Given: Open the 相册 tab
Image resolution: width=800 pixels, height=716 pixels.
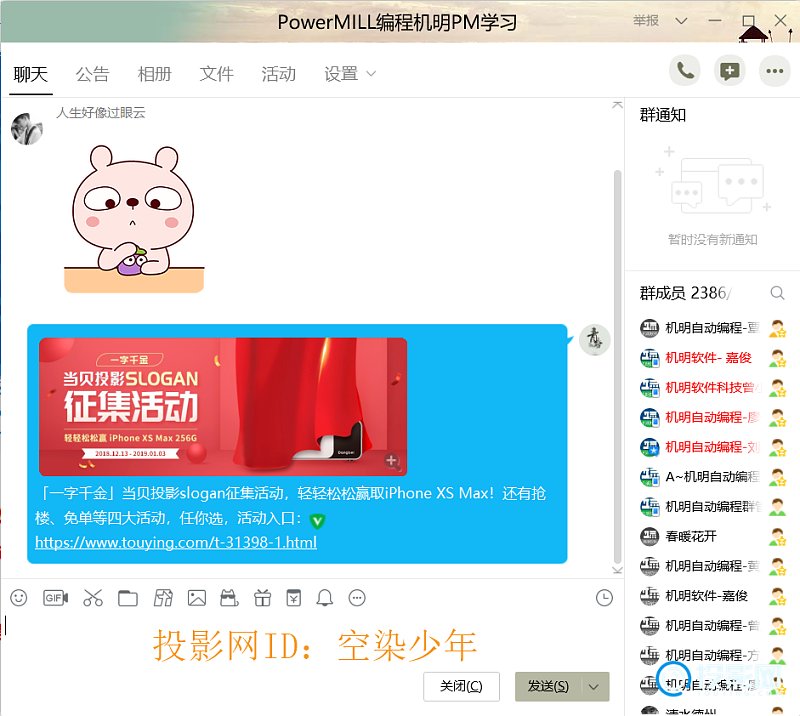Looking at the screenshot, I should 154,74.
